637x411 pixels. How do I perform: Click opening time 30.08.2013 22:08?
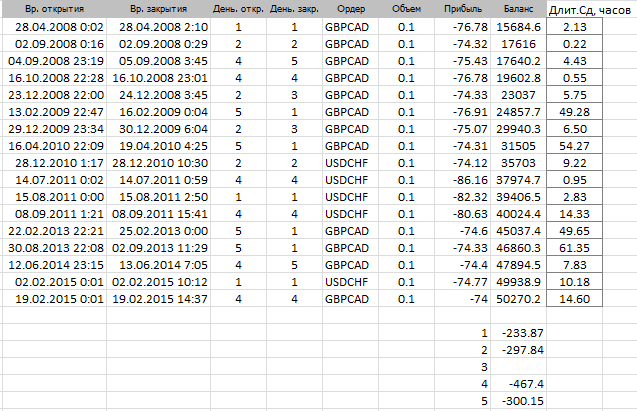(x=54, y=248)
